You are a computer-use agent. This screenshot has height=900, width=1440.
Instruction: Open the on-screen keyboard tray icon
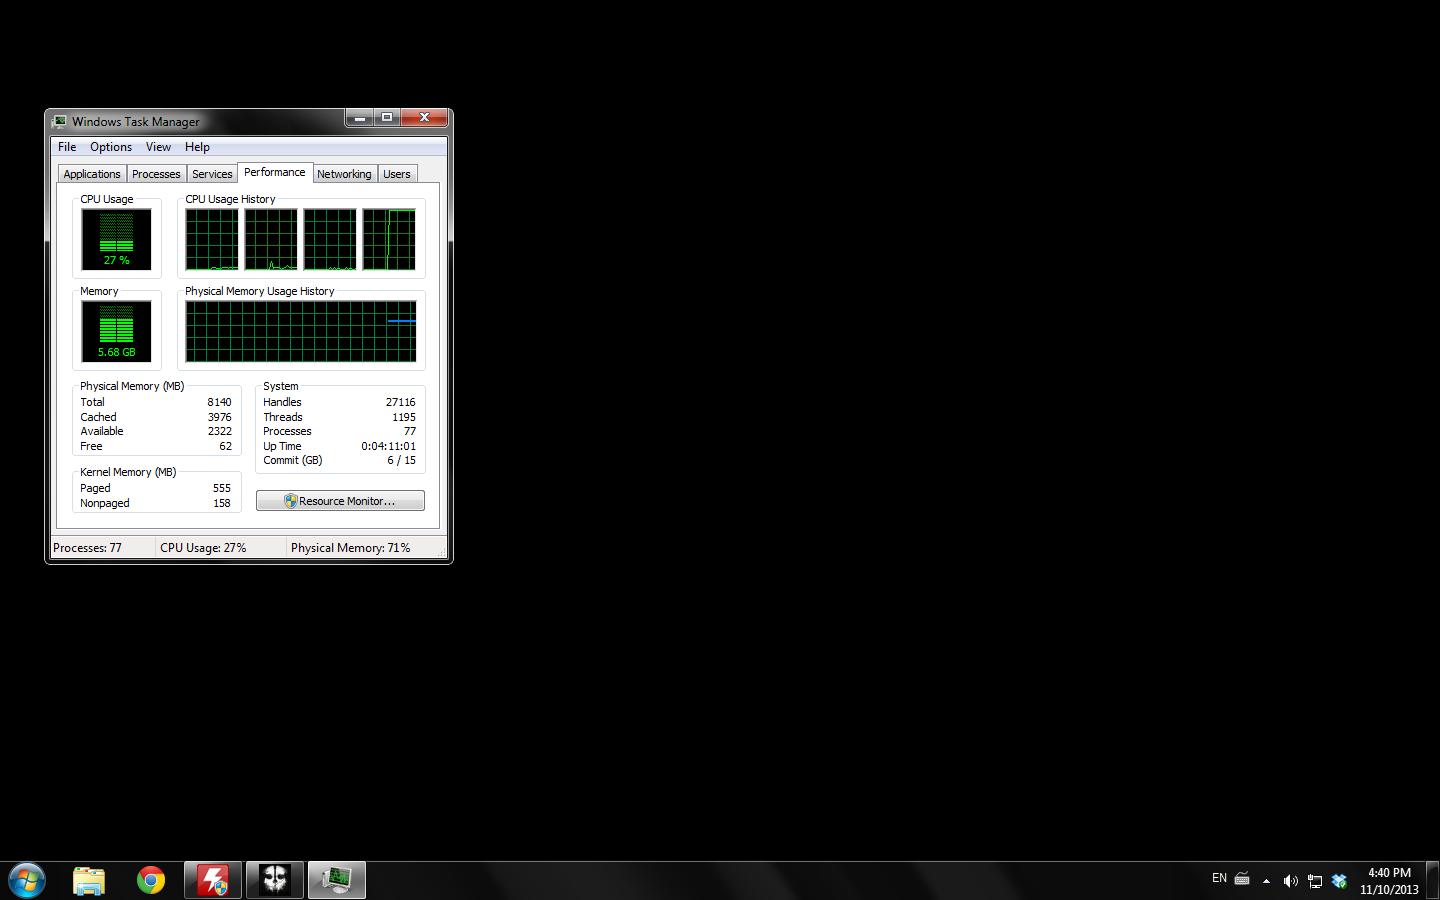click(1242, 880)
